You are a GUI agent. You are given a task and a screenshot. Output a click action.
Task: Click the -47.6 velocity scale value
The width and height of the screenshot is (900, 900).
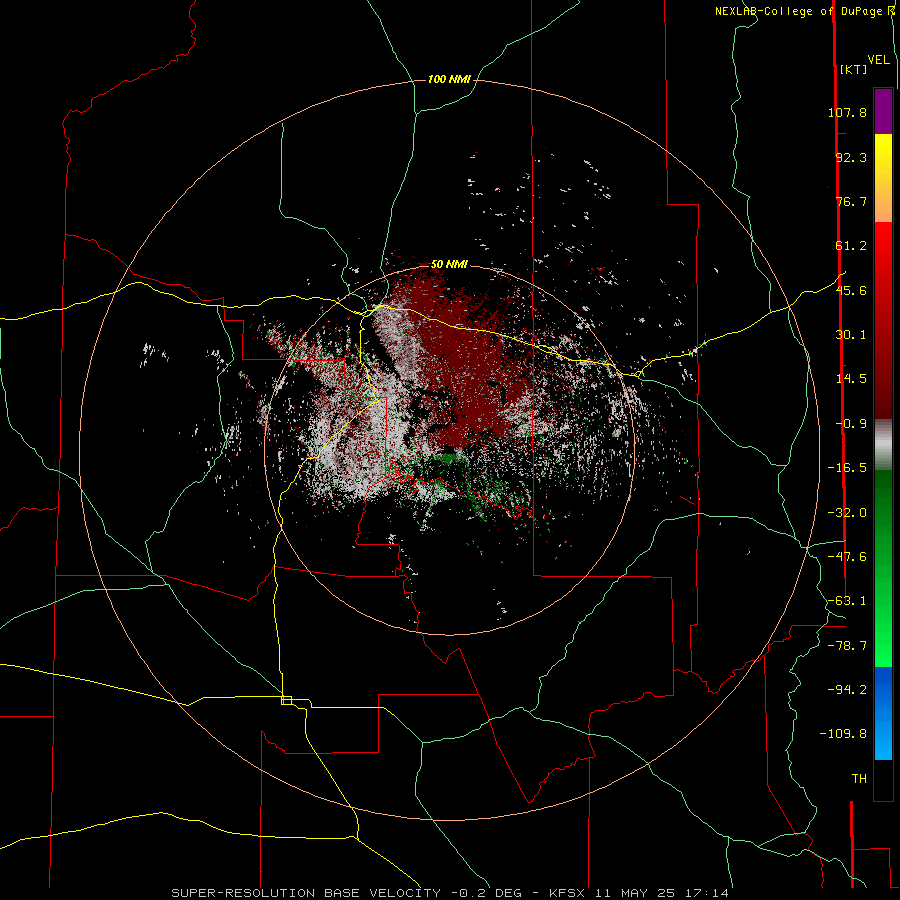click(847, 557)
